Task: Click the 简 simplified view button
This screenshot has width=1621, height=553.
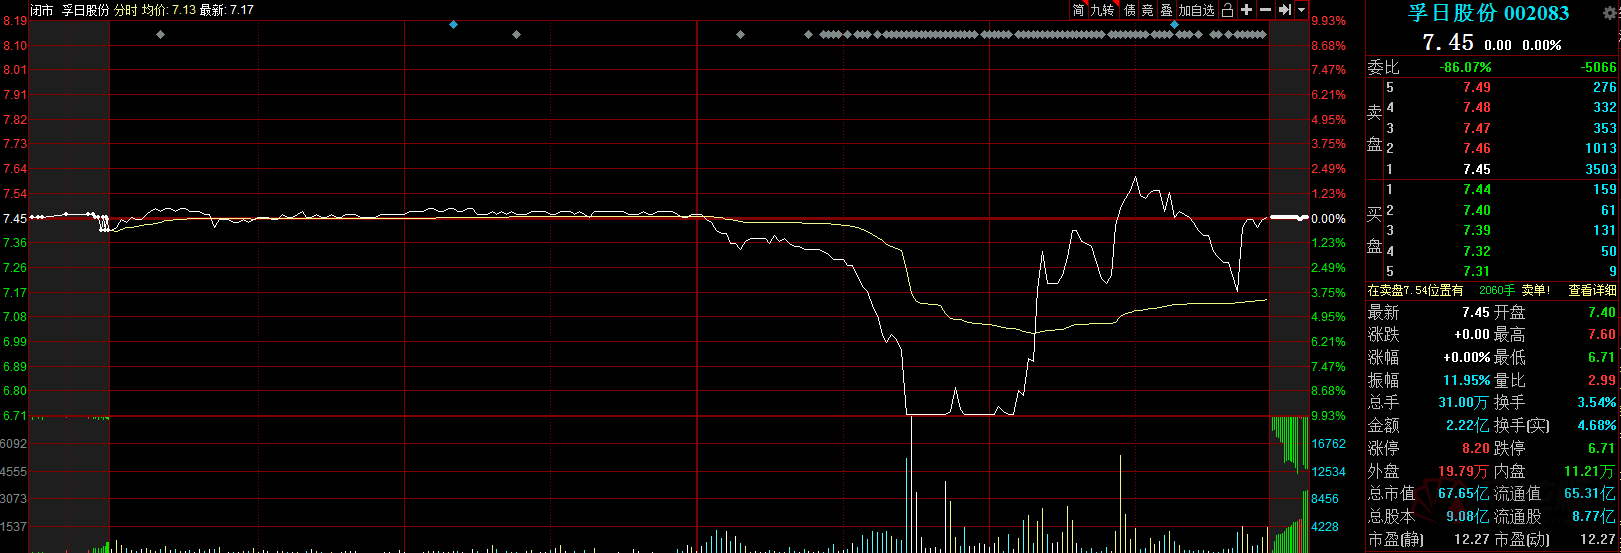Action: coord(1078,10)
